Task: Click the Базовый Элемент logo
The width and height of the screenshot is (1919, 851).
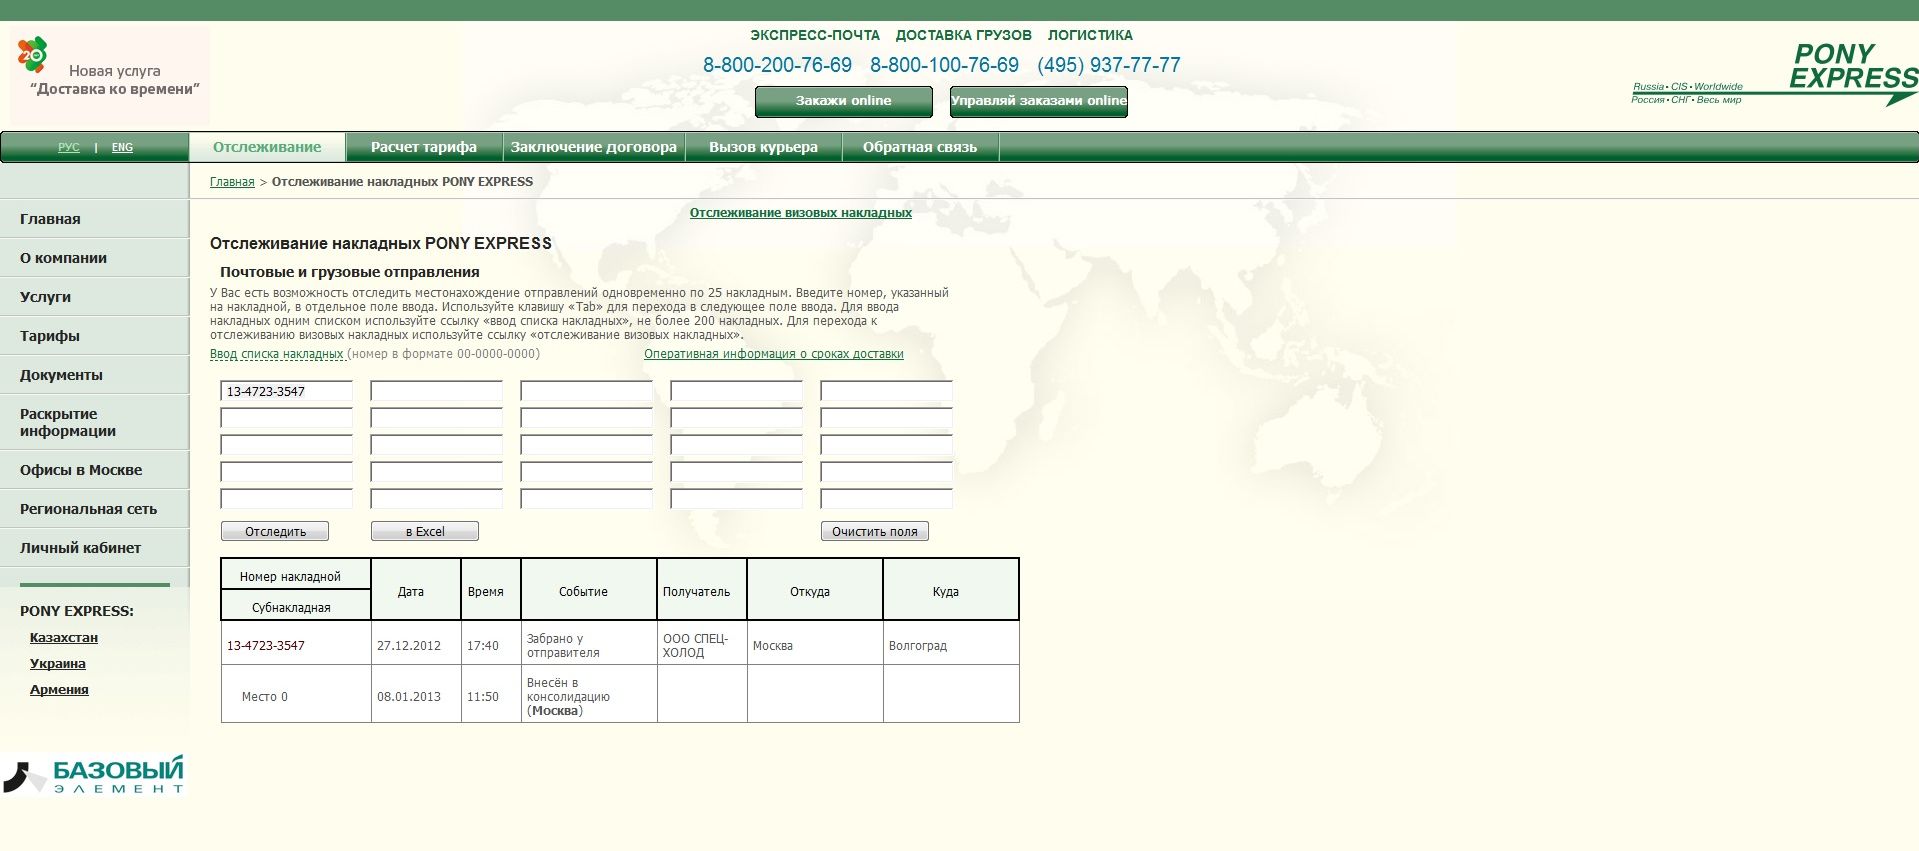Action: coord(95,775)
